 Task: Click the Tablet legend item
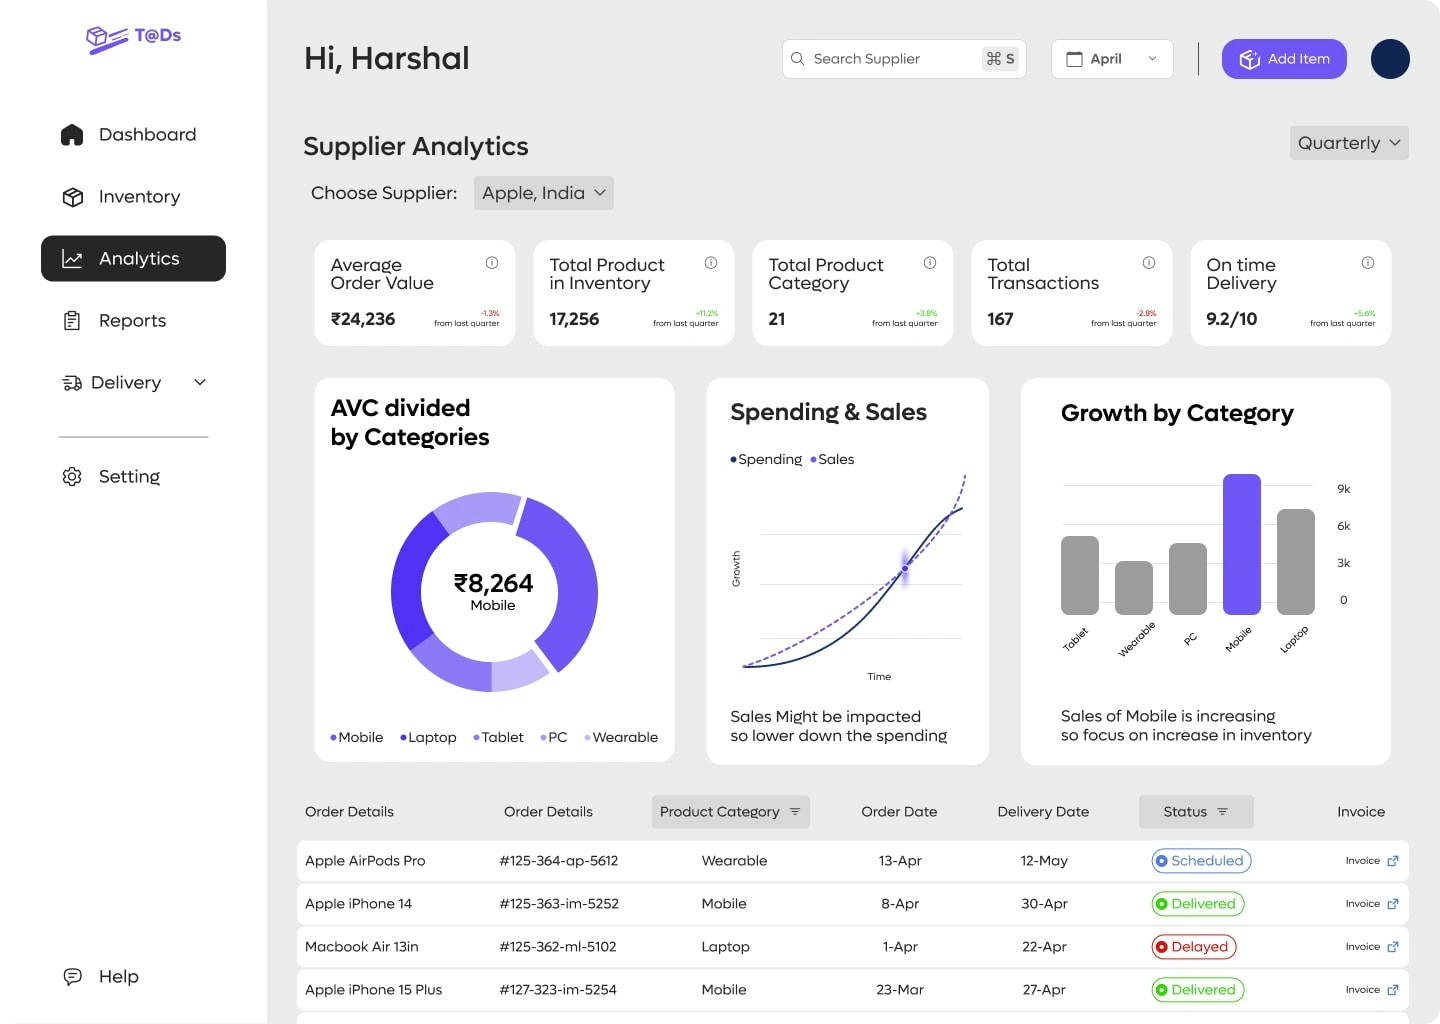(498, 738)
